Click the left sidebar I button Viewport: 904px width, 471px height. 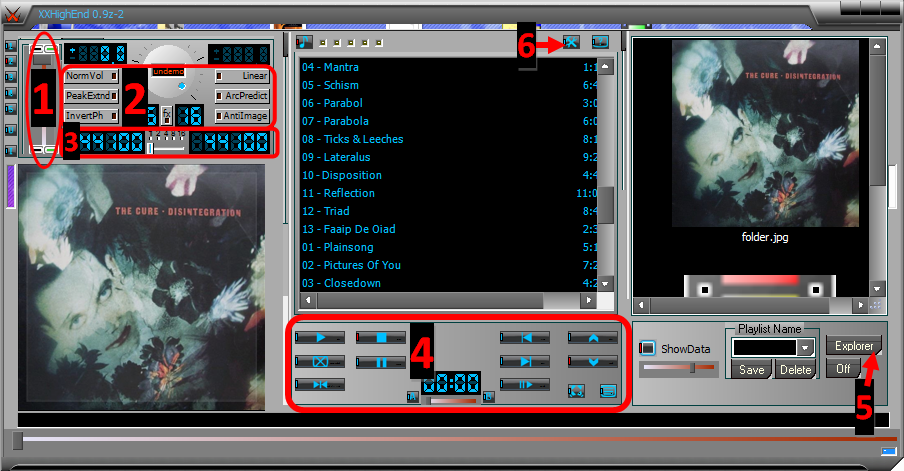[x=10, y=150]
